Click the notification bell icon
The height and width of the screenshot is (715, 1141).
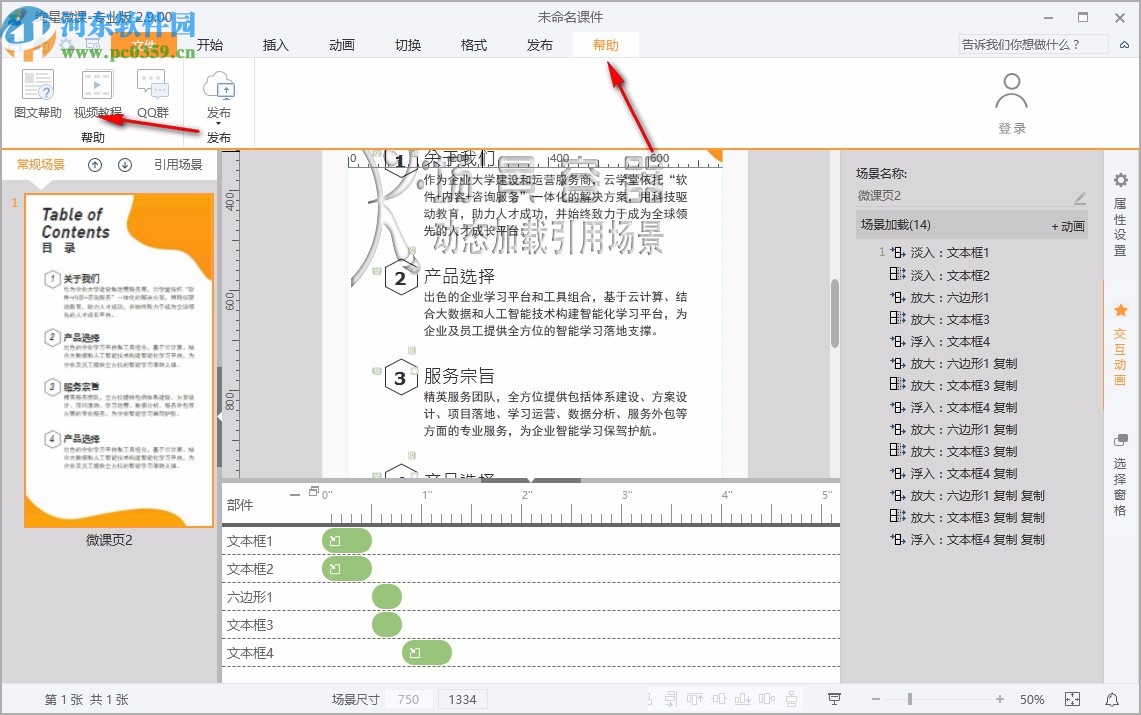pos(1111,699)
